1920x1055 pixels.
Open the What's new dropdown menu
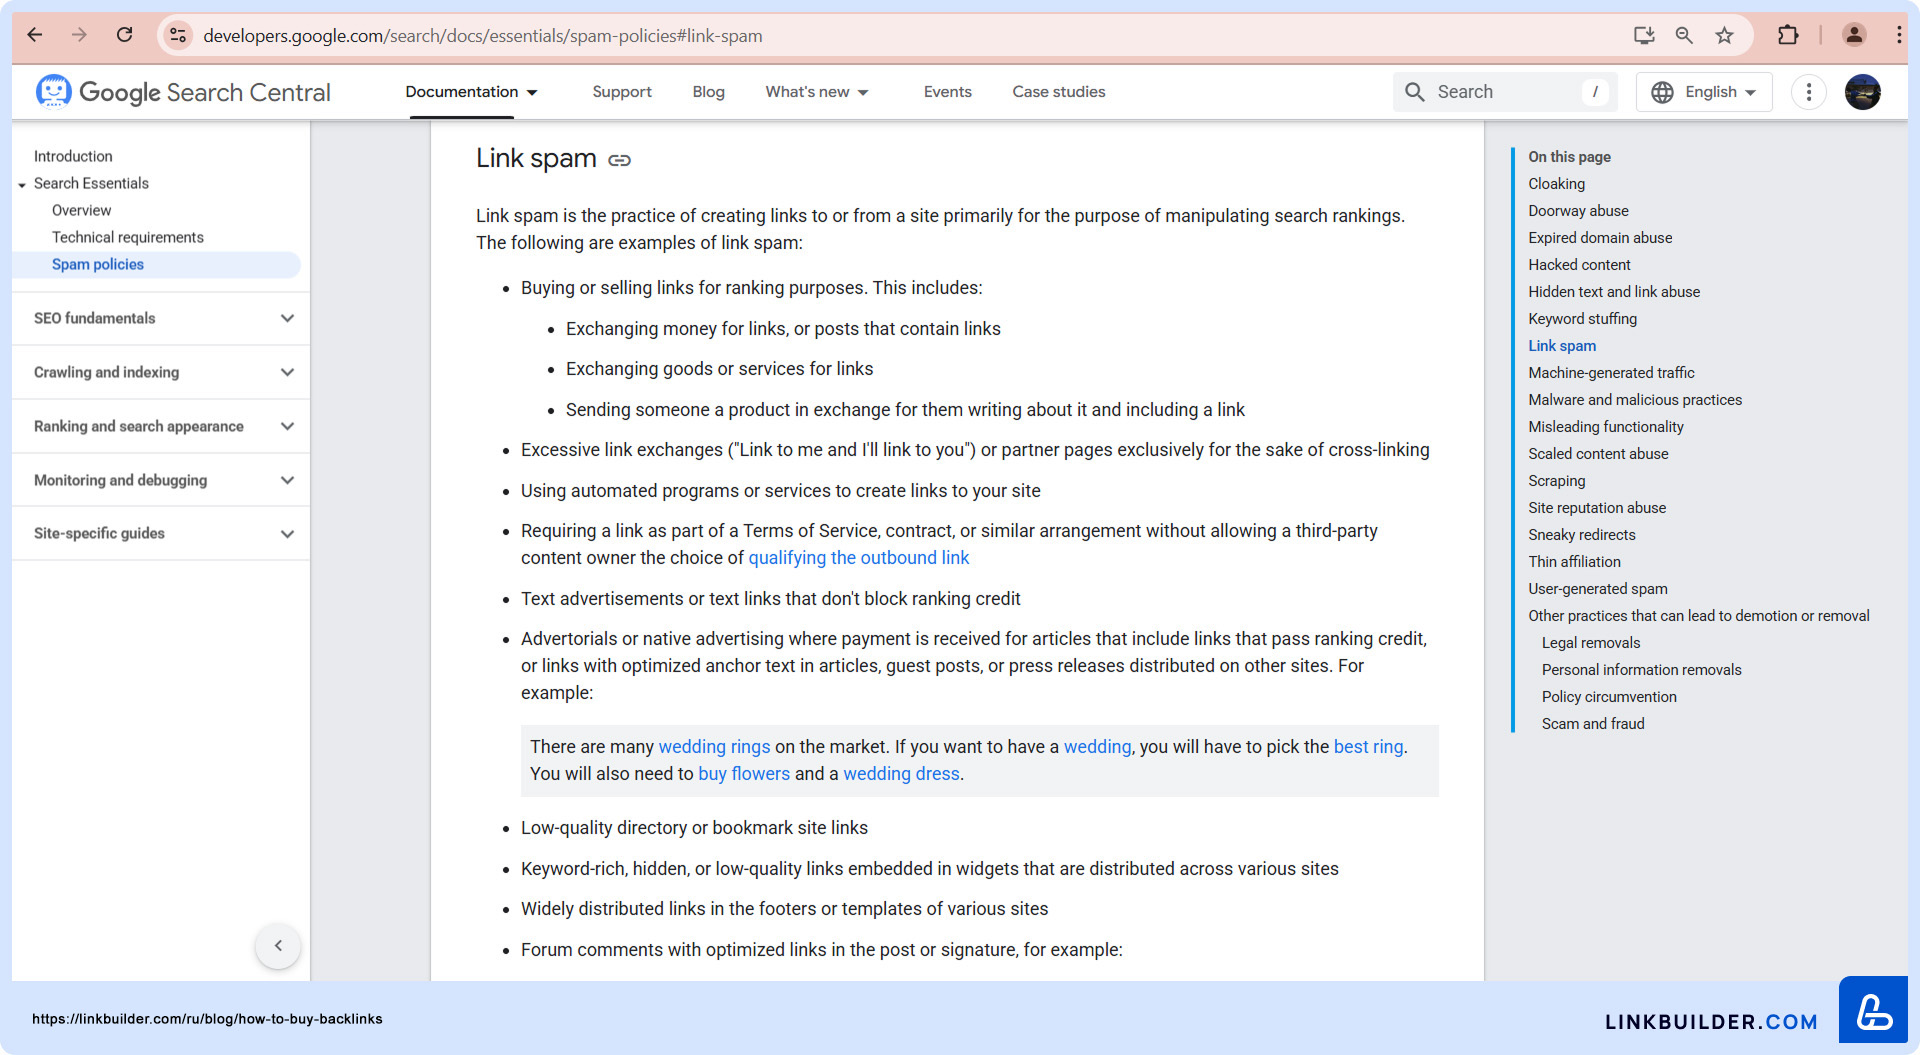[817, 92]
